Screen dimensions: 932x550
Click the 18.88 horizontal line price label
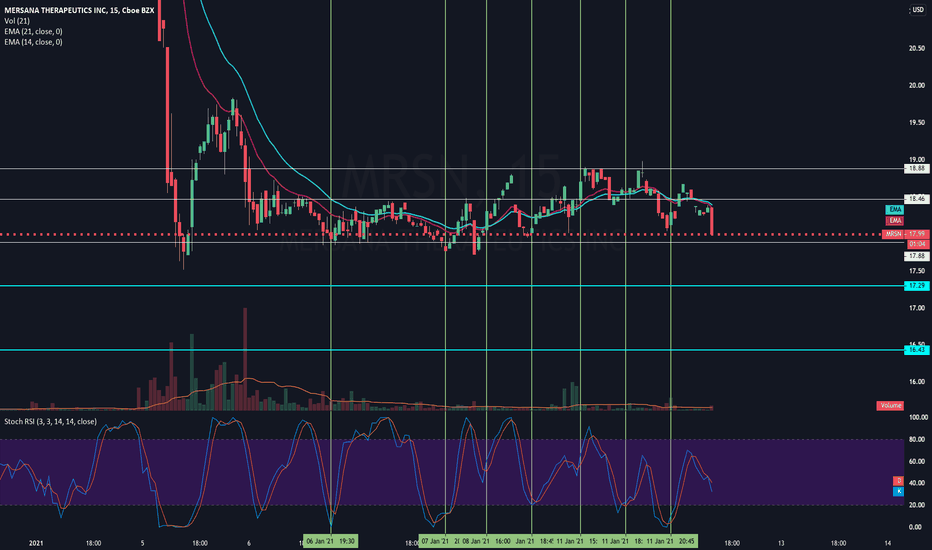(x=917, y=169)
